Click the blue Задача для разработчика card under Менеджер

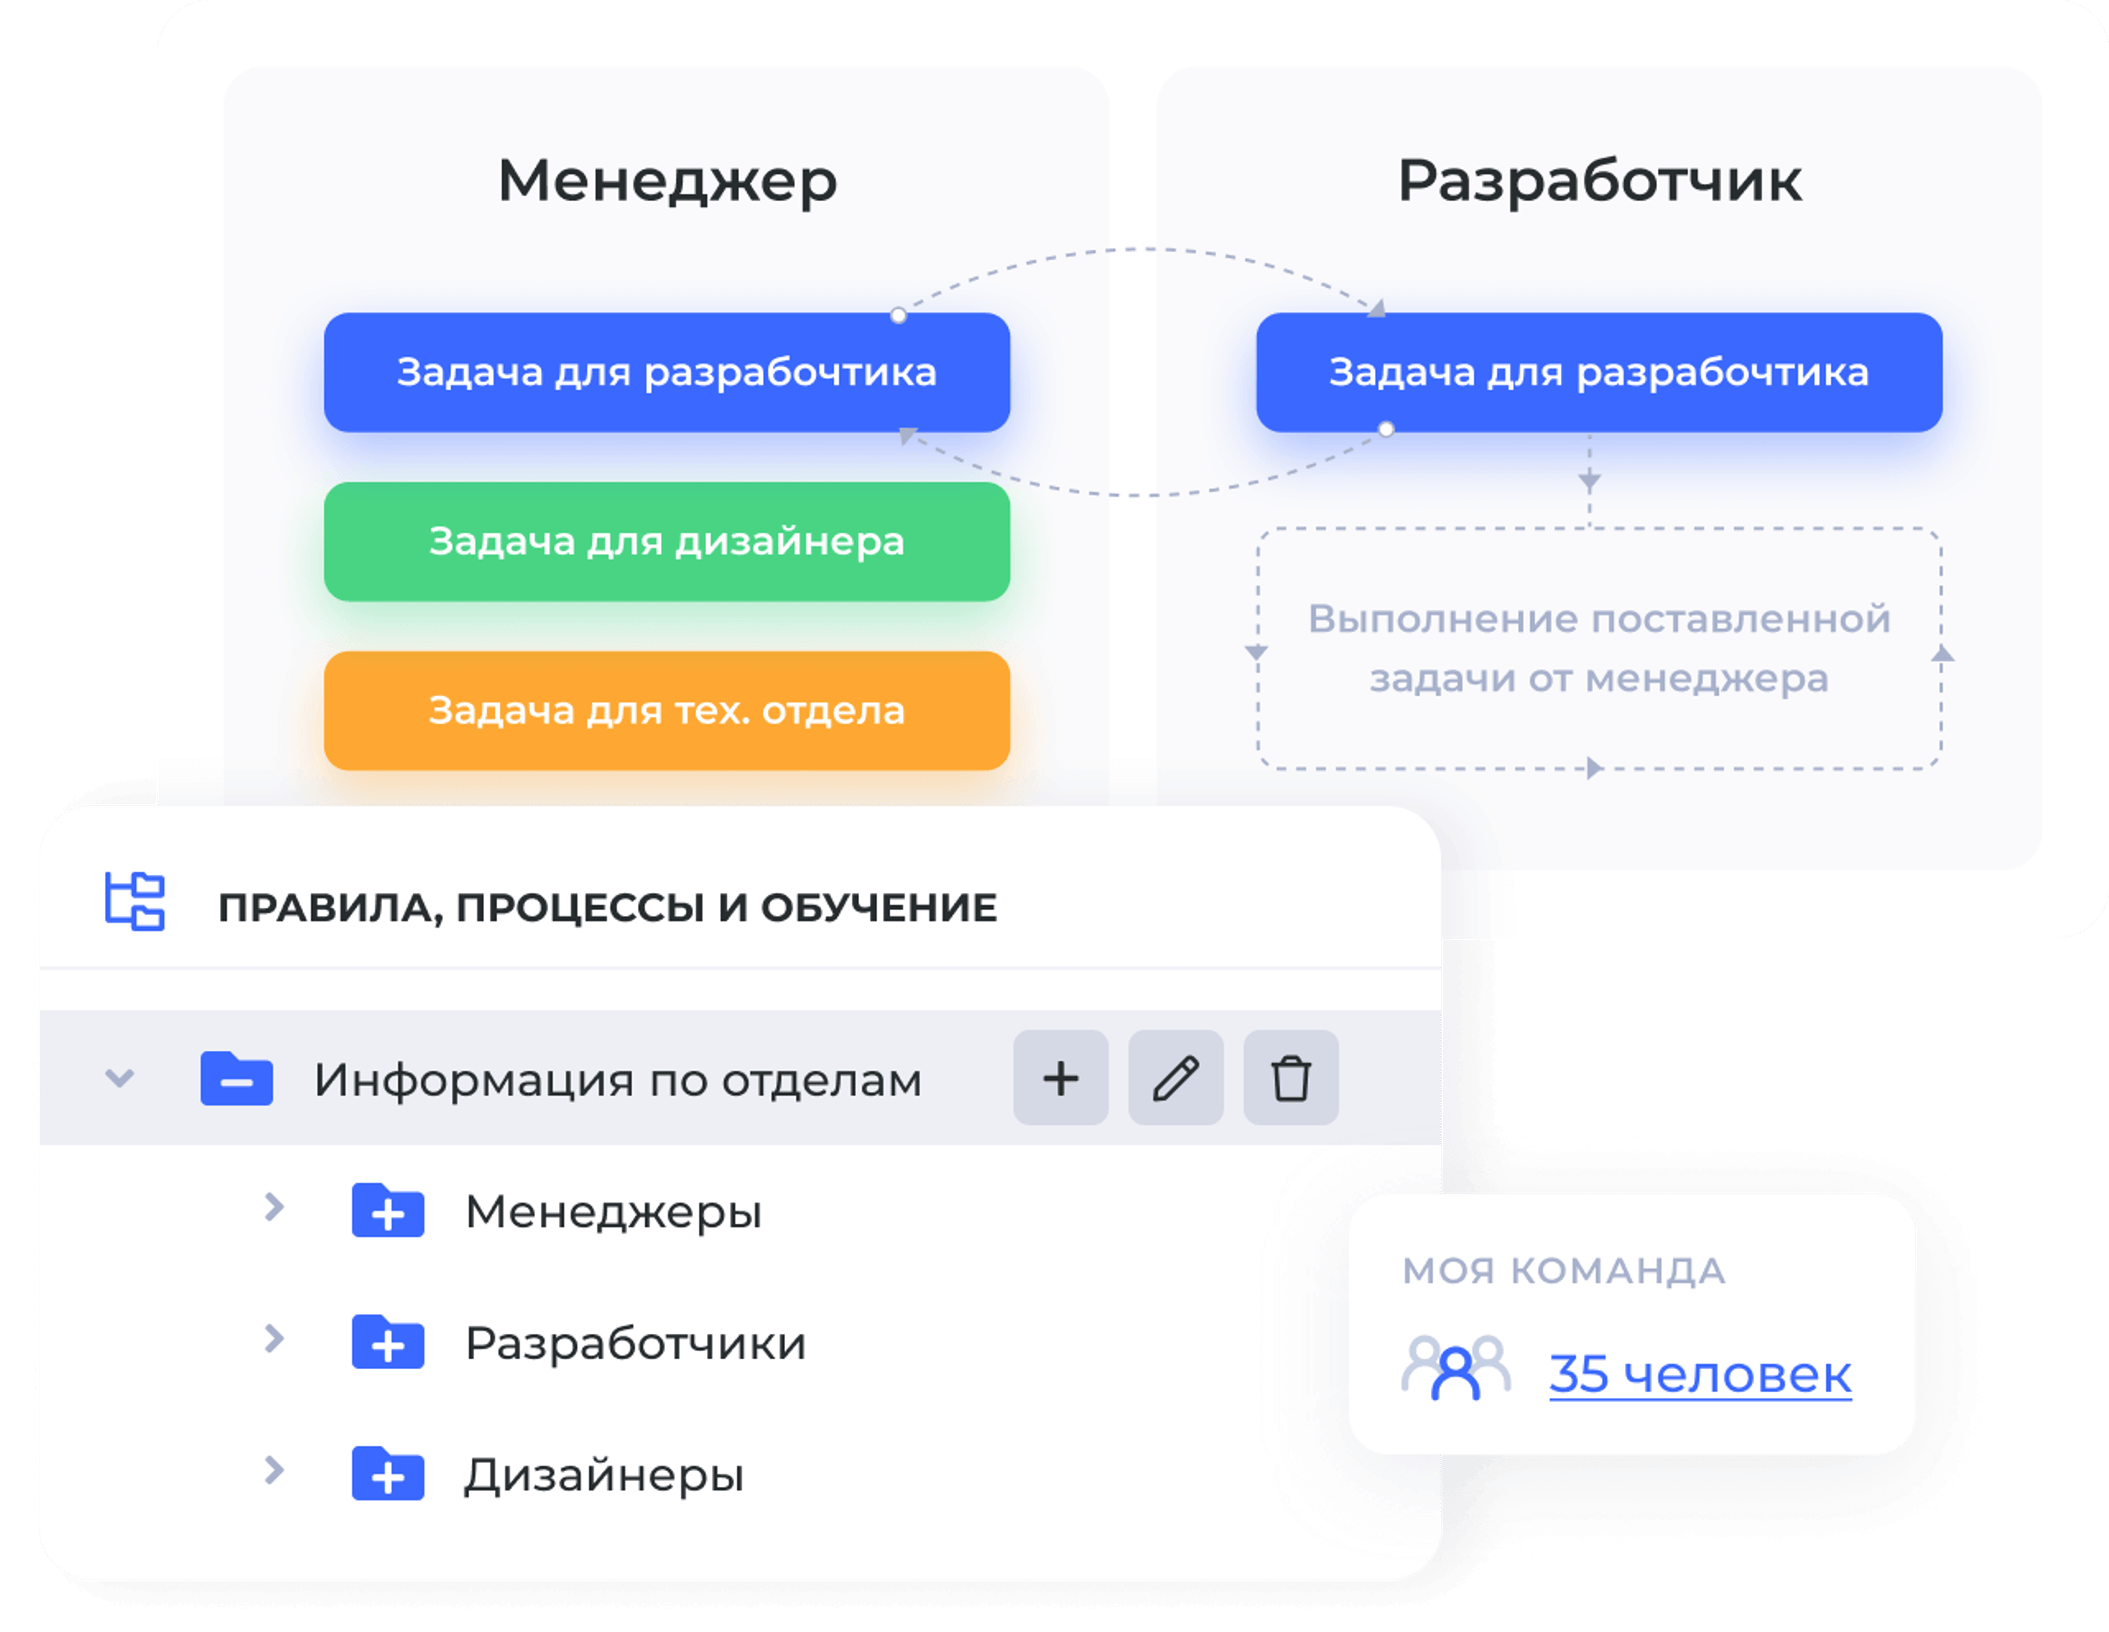tap(664, 373)
